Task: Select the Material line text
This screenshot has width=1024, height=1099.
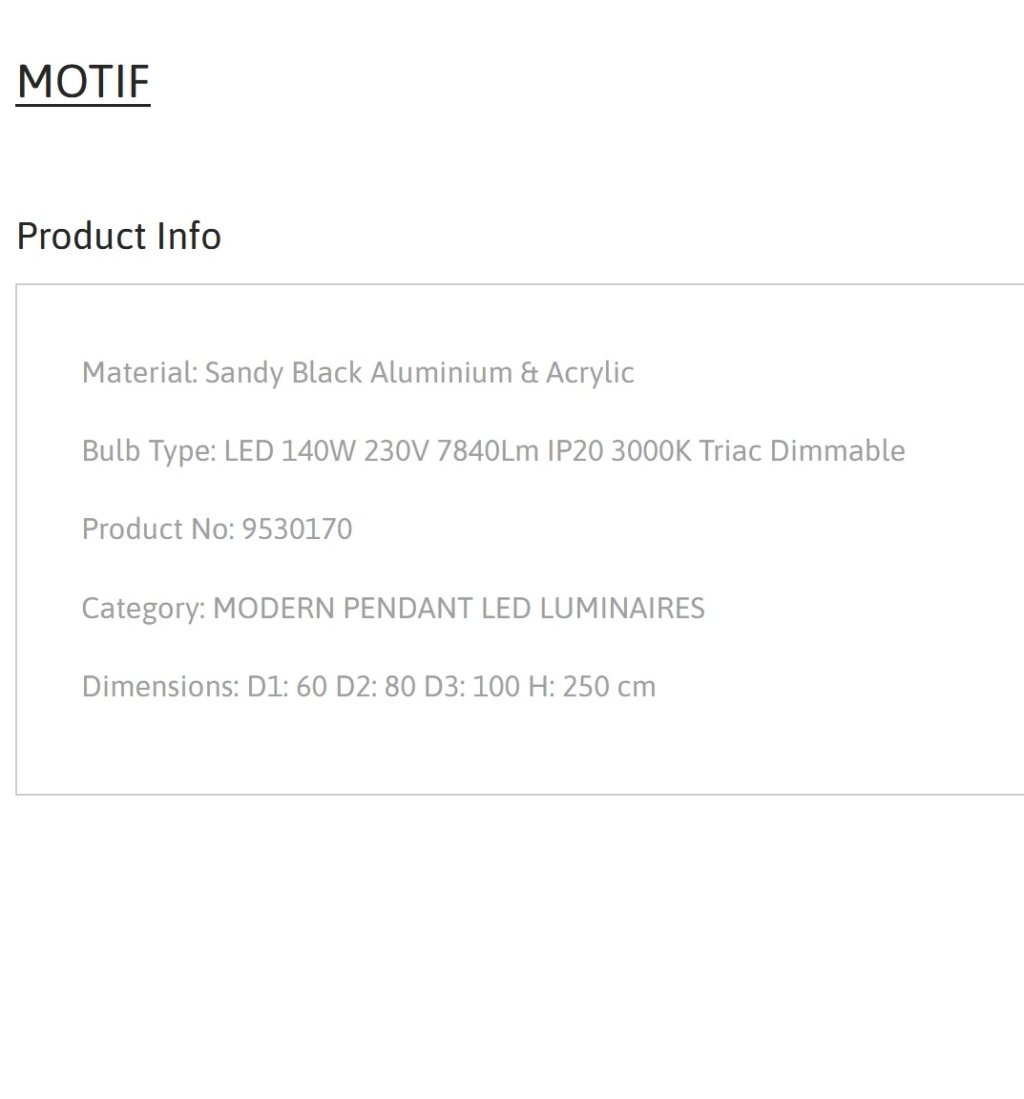Action: click(358, 373)
